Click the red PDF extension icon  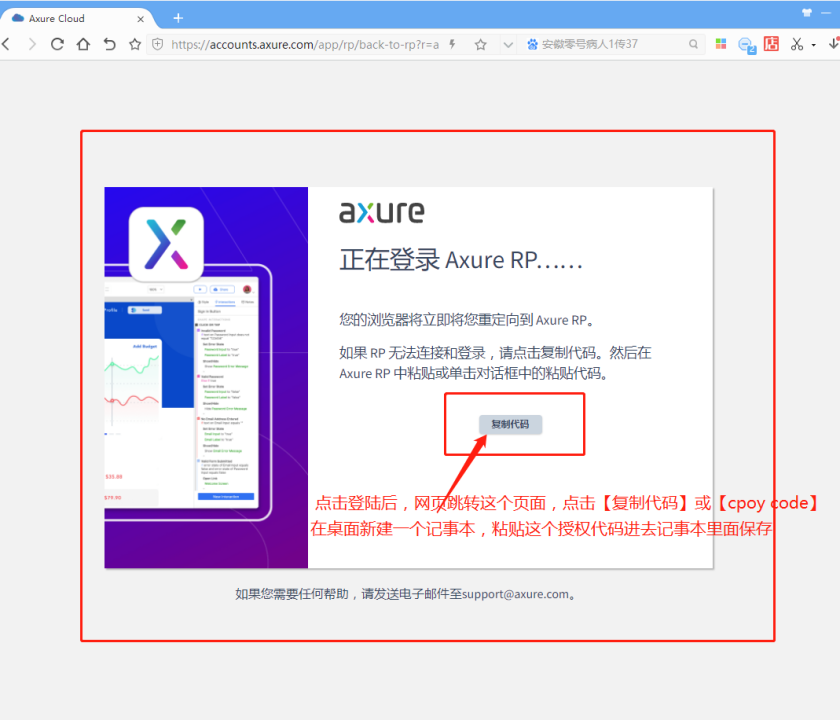click(x=771, y=44)
